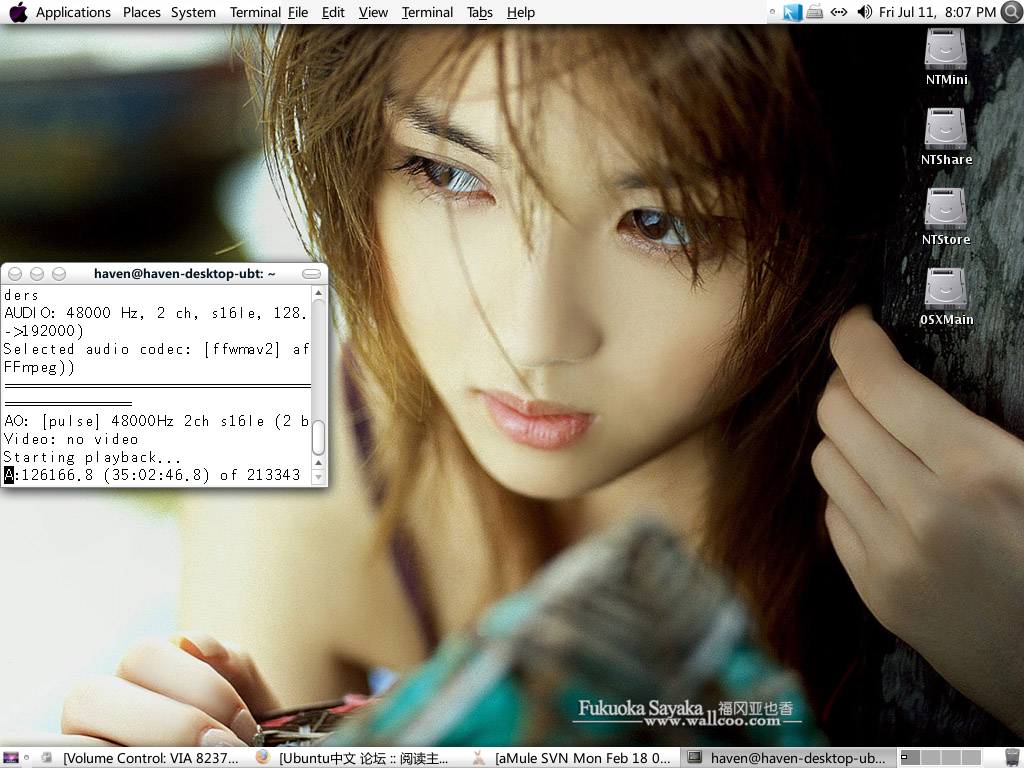Click the terminal line starting "AUDIO: 48000 Hz"
The width and height of the screenshot is (1024, 768).
(x=156, y=313)
